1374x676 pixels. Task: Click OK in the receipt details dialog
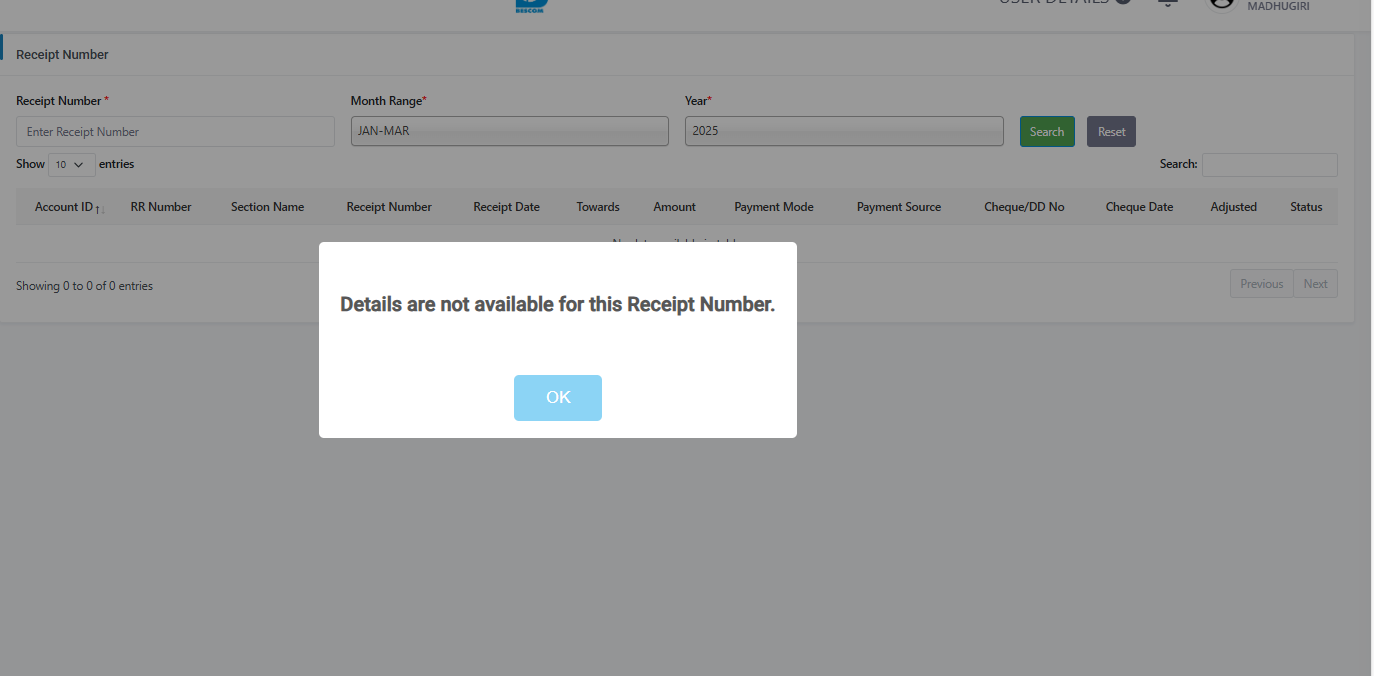tap(558, 398)
